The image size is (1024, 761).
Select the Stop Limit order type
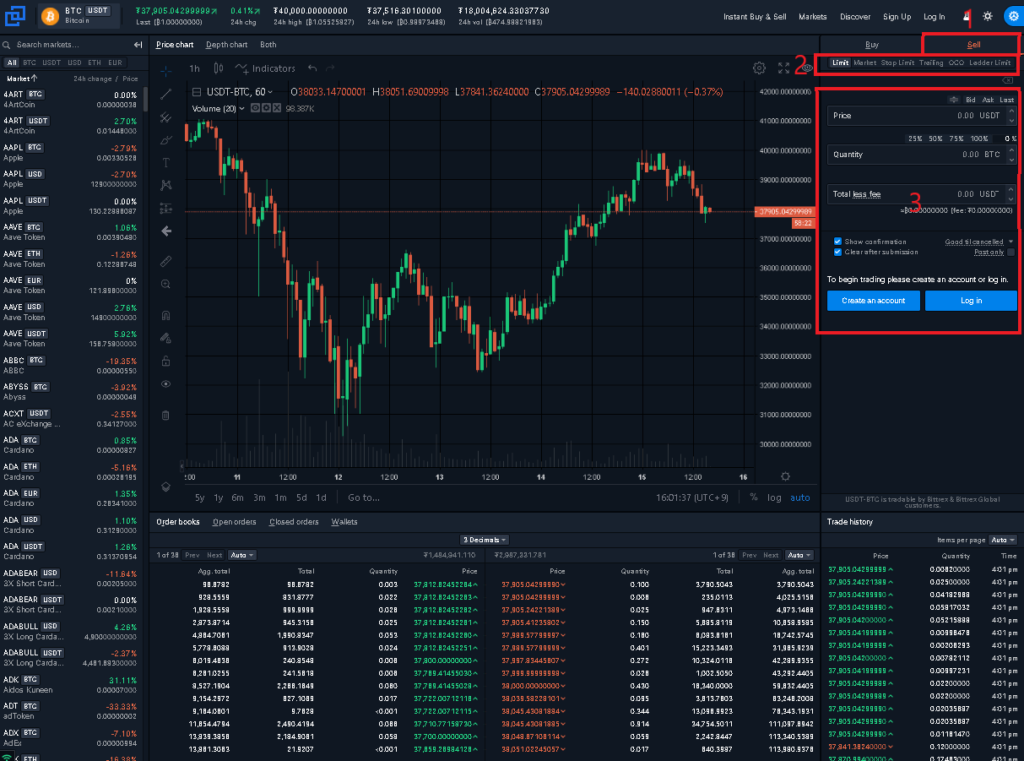pyautogui.click(x=897, y=63)
